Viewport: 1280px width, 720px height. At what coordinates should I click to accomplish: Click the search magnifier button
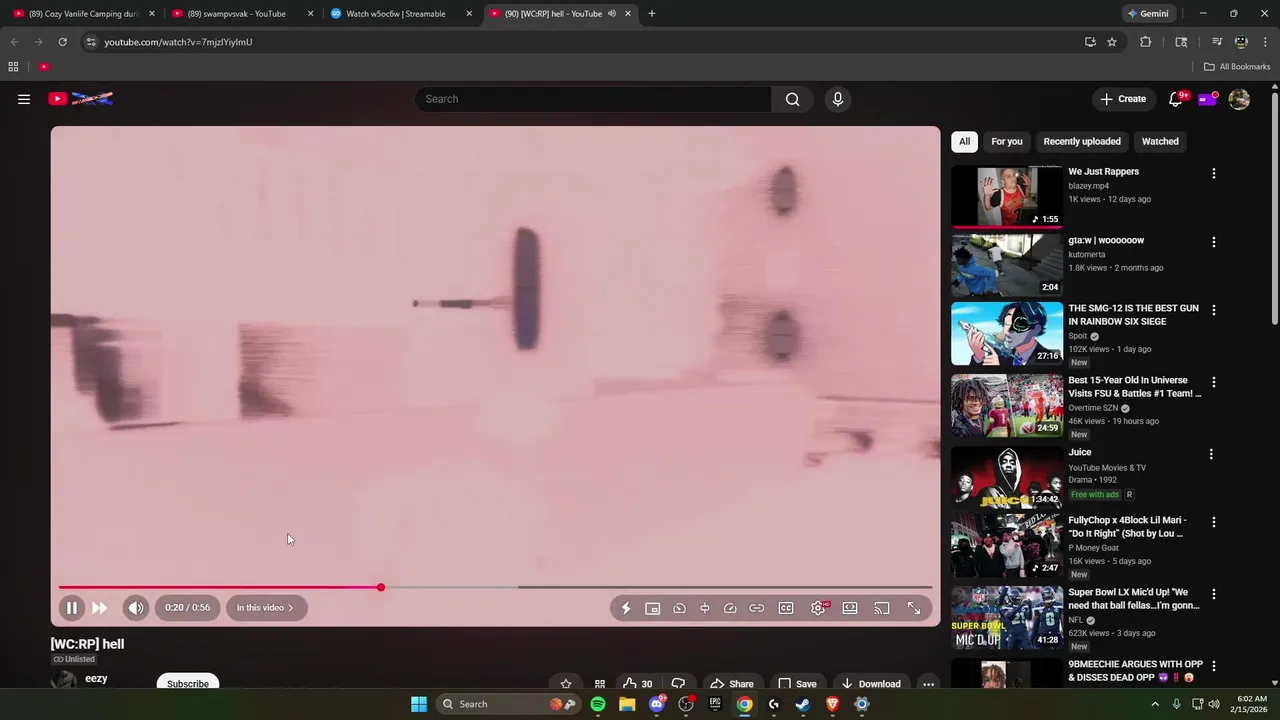pyautogui.click(x=793, y=99)
